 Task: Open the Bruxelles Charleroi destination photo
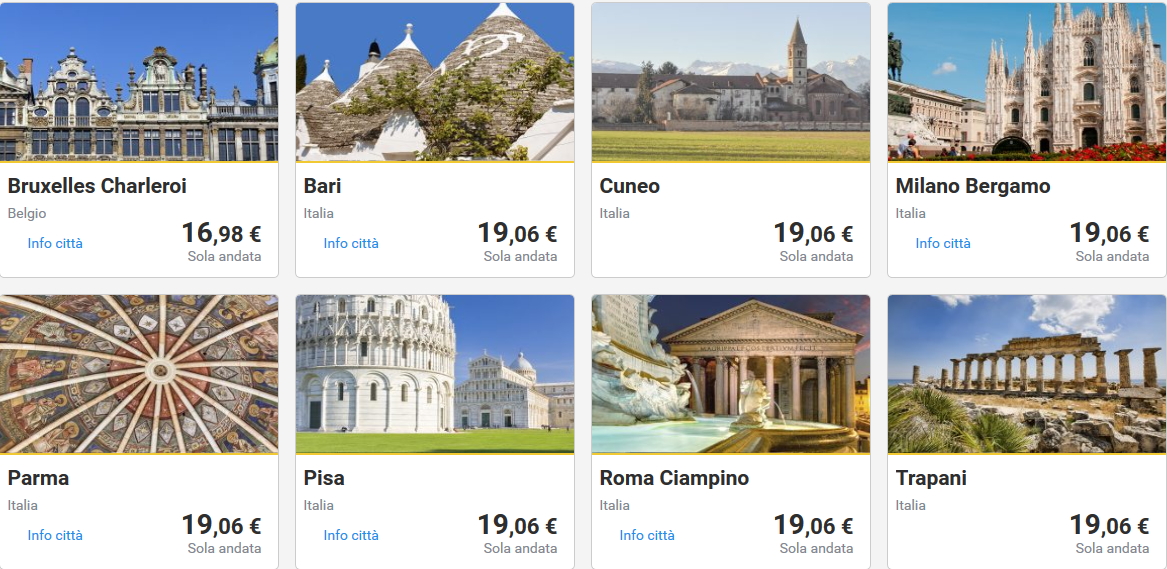139,82
